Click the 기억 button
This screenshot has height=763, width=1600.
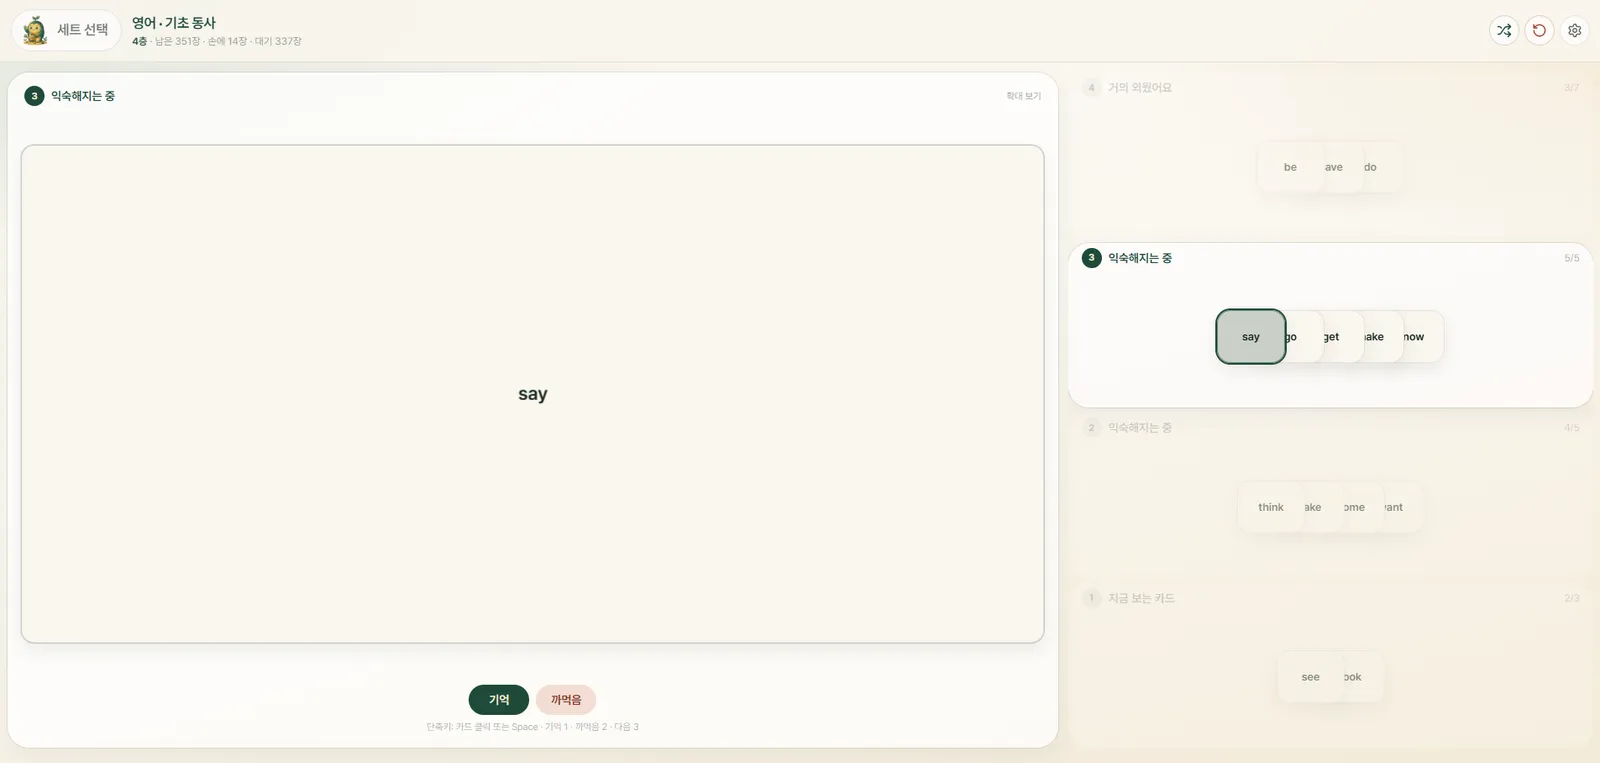pyautogui.click(x=498, y=699)
